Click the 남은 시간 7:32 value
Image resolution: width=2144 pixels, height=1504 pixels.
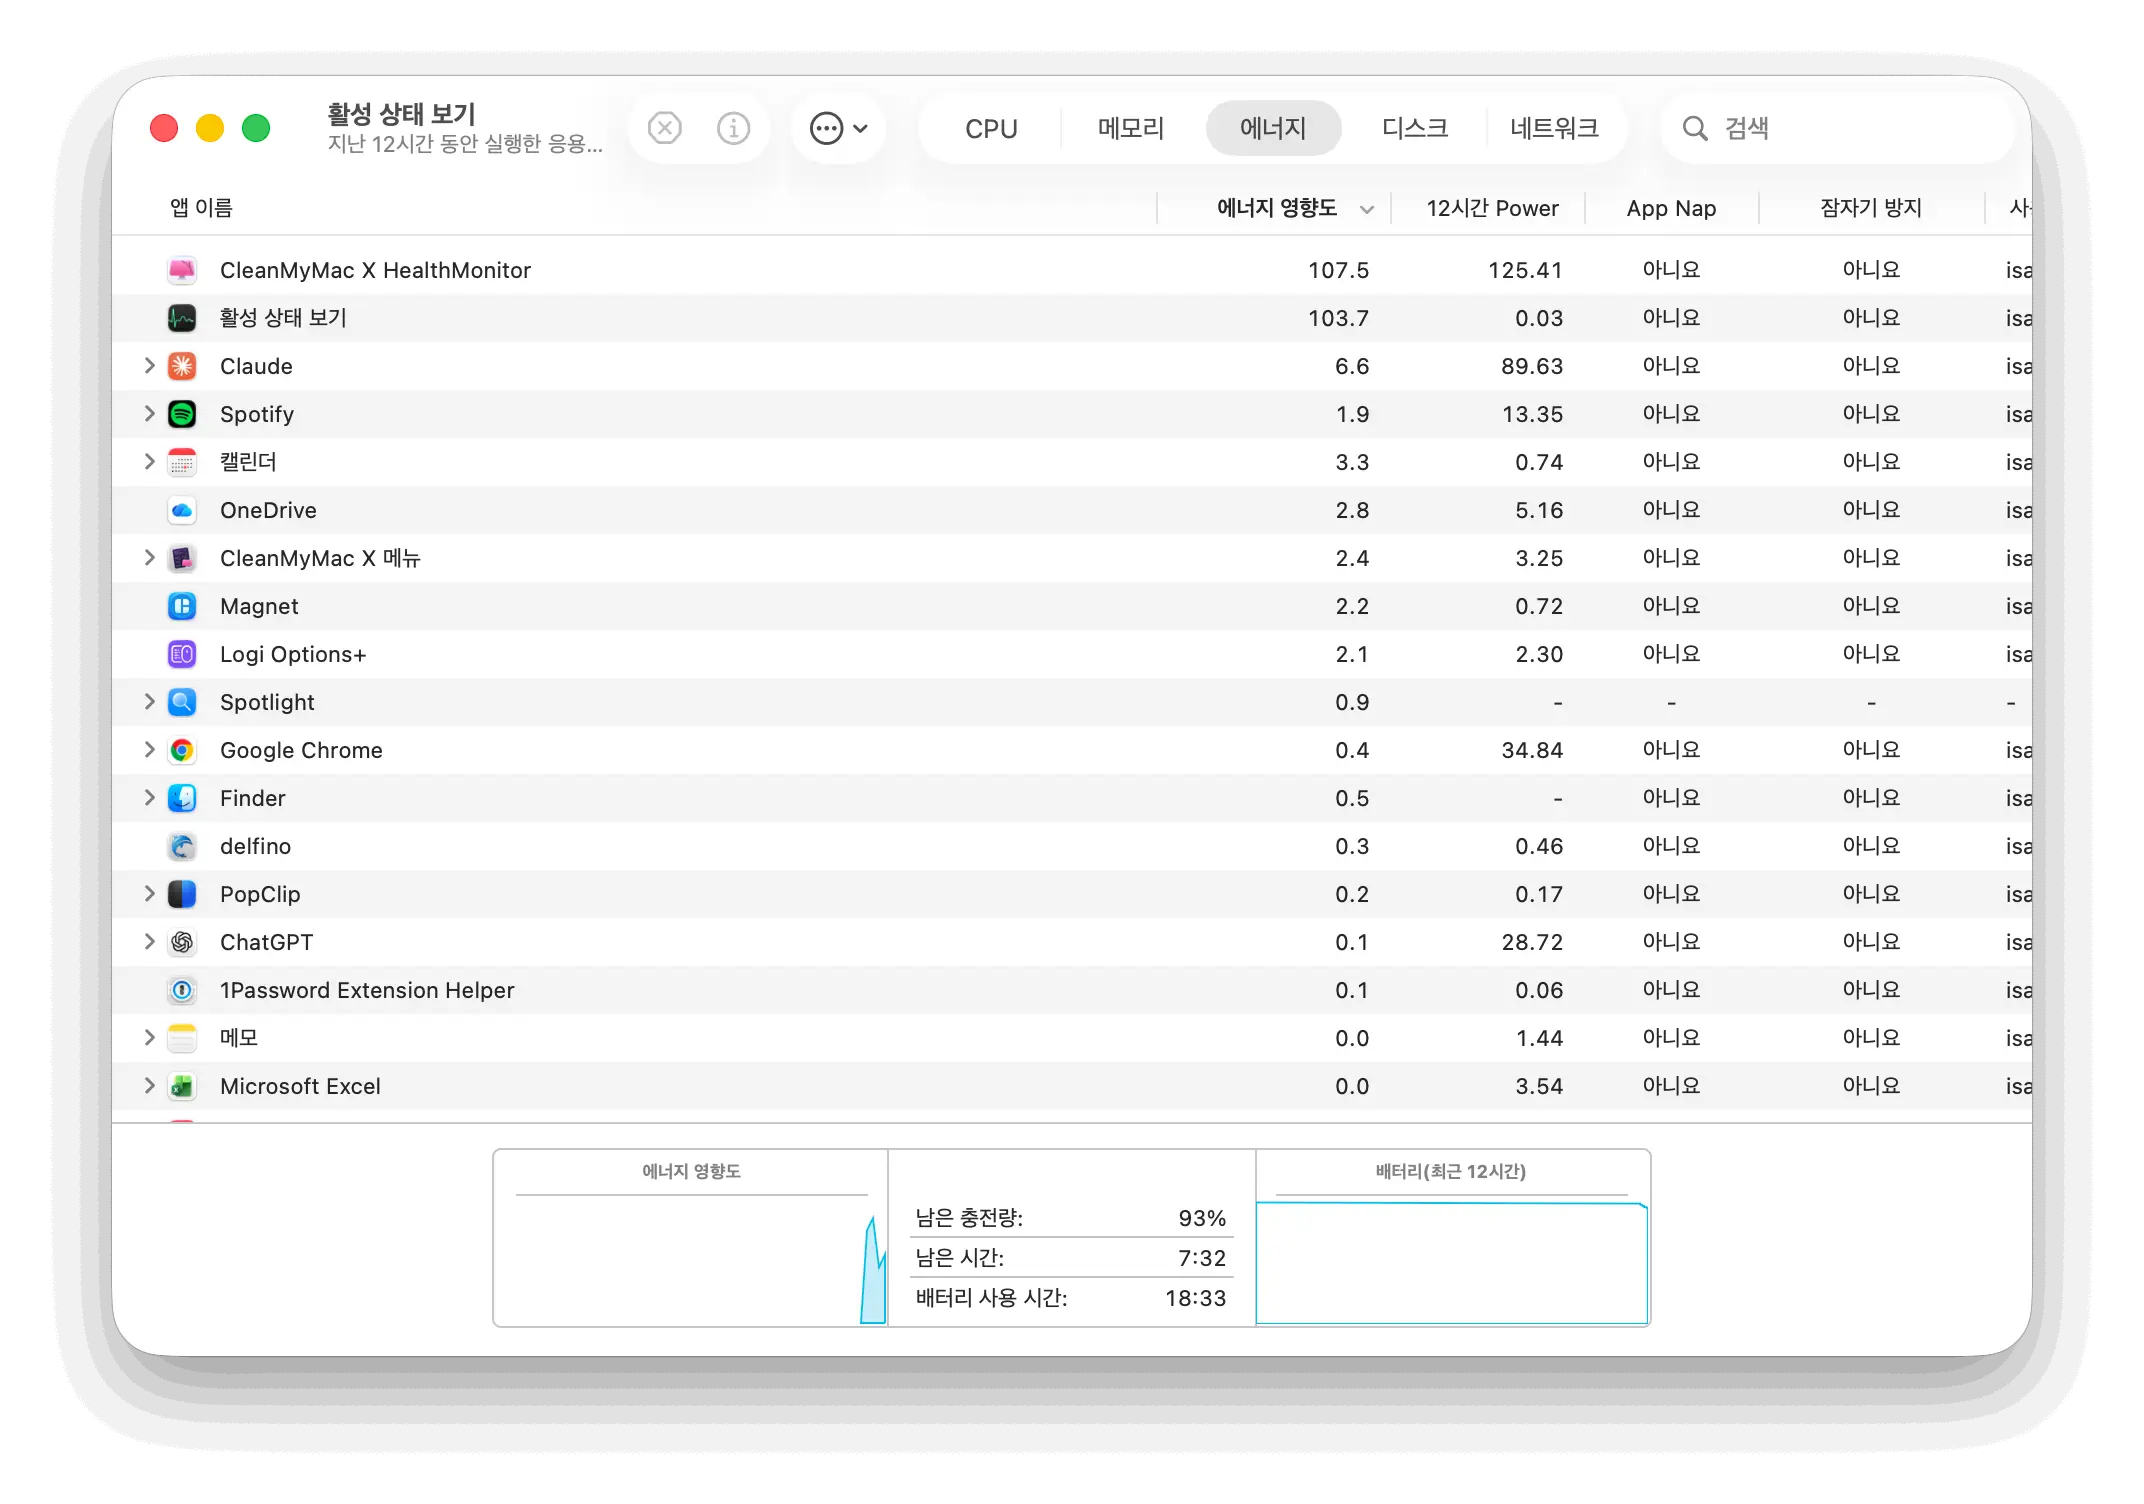[x=1202, y=1258]
